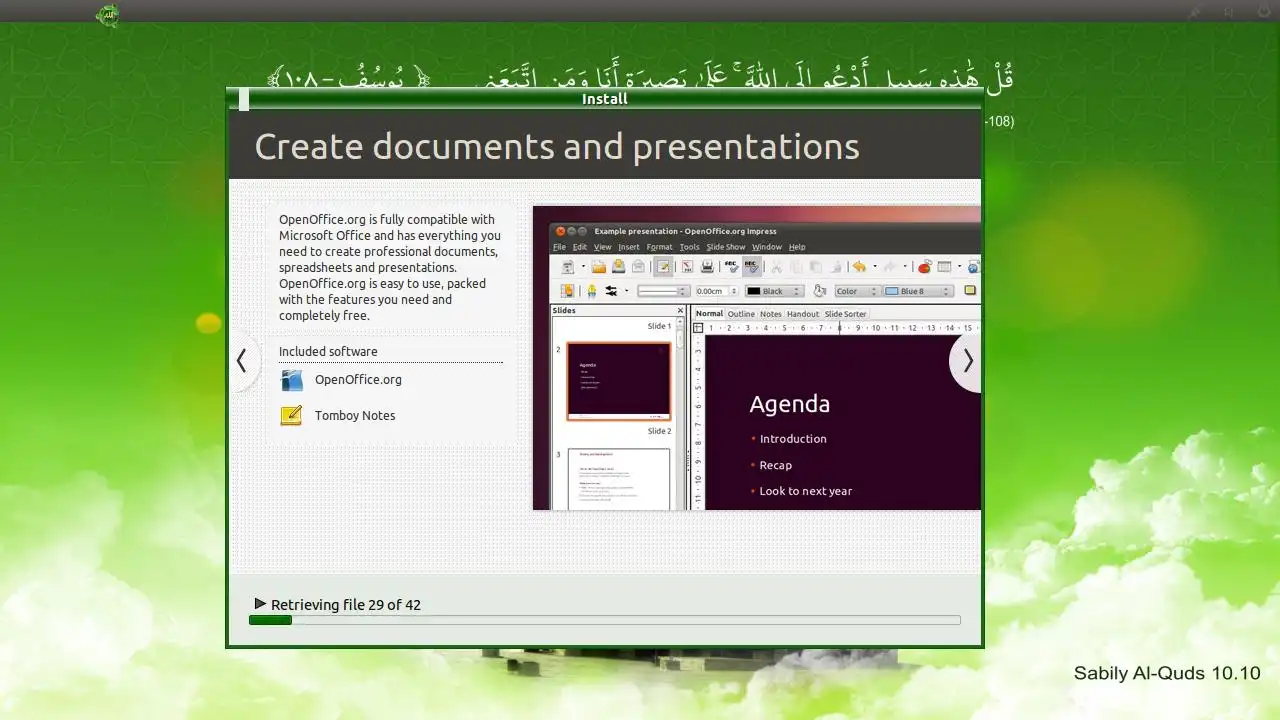This screenshot has height=720, width=1280.
Task: Open Window menu in Impress screenshot
Action: [x=767, y=247]
